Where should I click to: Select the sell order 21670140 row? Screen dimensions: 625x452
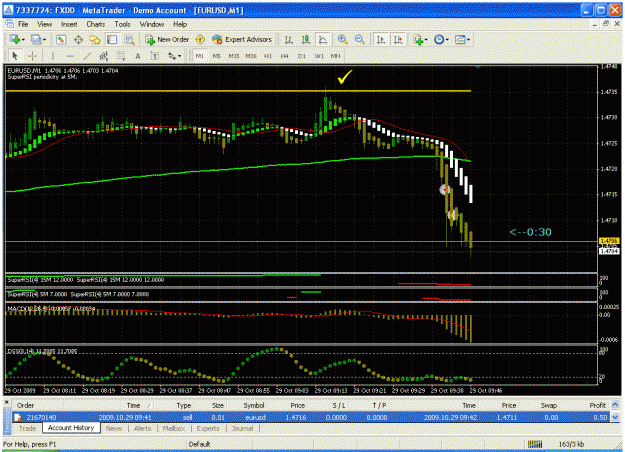pos(311,417)
